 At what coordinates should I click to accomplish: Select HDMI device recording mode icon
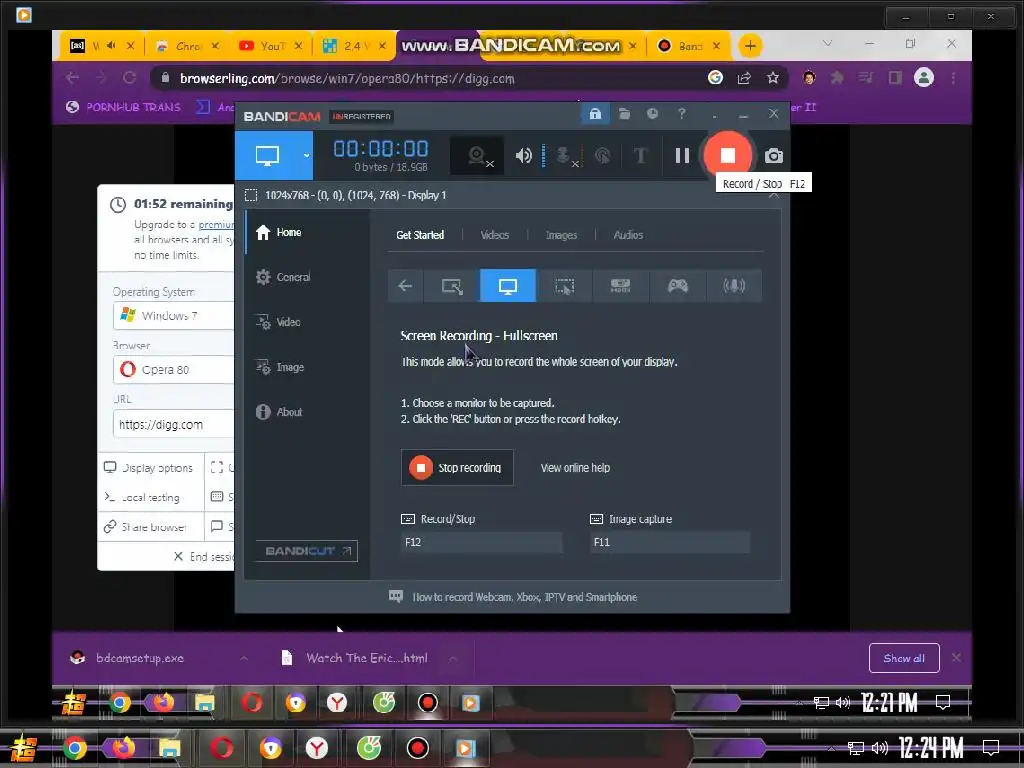tap(620, 285)
